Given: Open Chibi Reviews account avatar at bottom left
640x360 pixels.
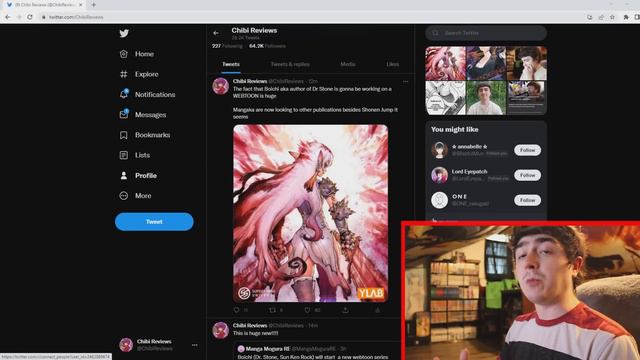Looking at the screenshot, I should [126, 345].
